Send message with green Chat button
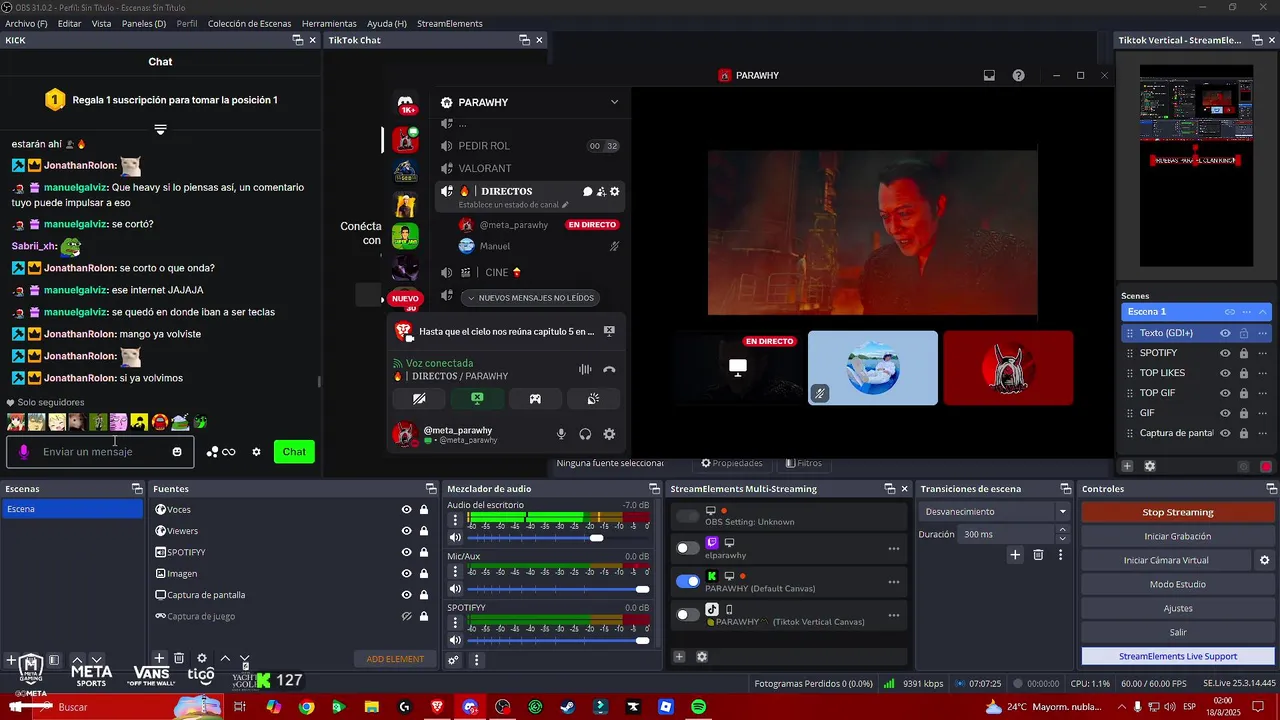The height and width of the screenshot is (720, 1280). [x=294, y=452]
